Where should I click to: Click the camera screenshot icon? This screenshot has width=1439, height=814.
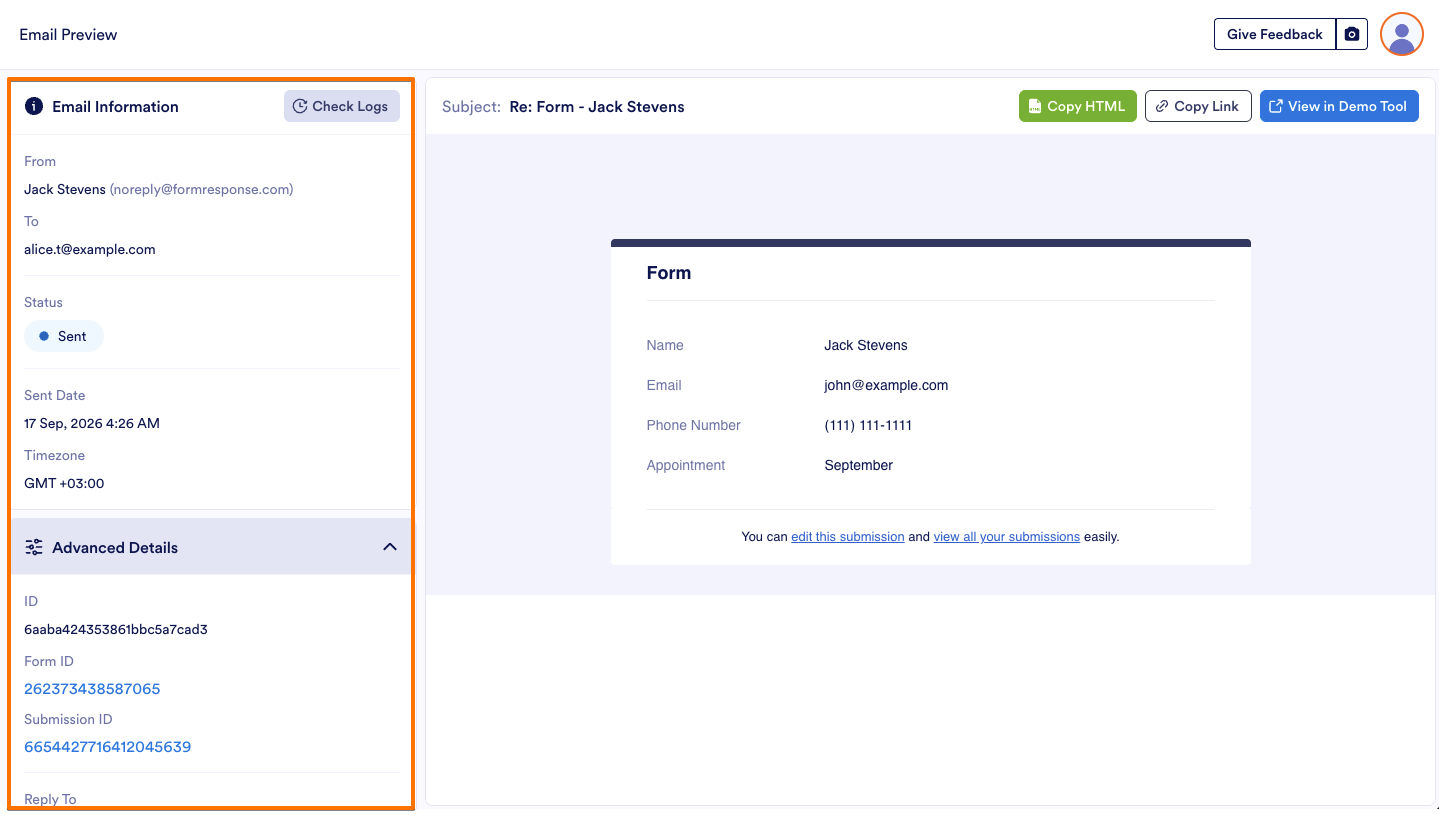[x=1352, y=34]
